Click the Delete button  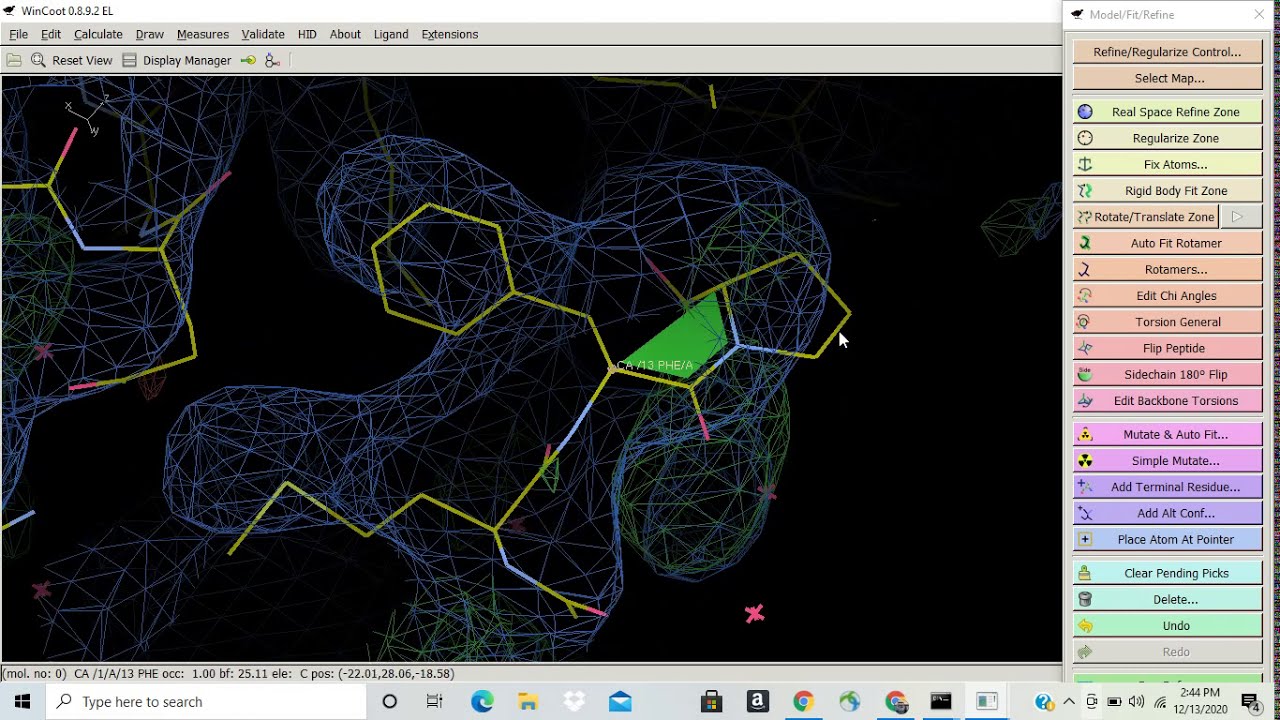click(x=1167, y=599)
